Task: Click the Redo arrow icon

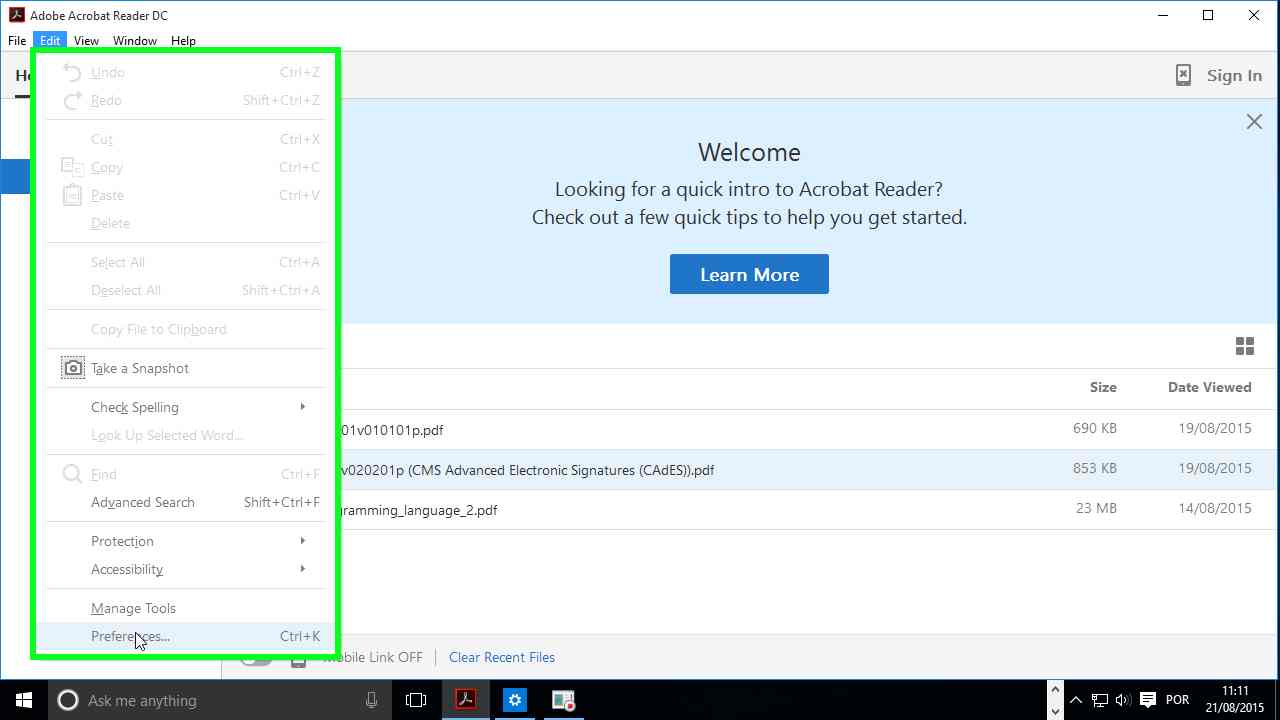Action: click(72, 100)
